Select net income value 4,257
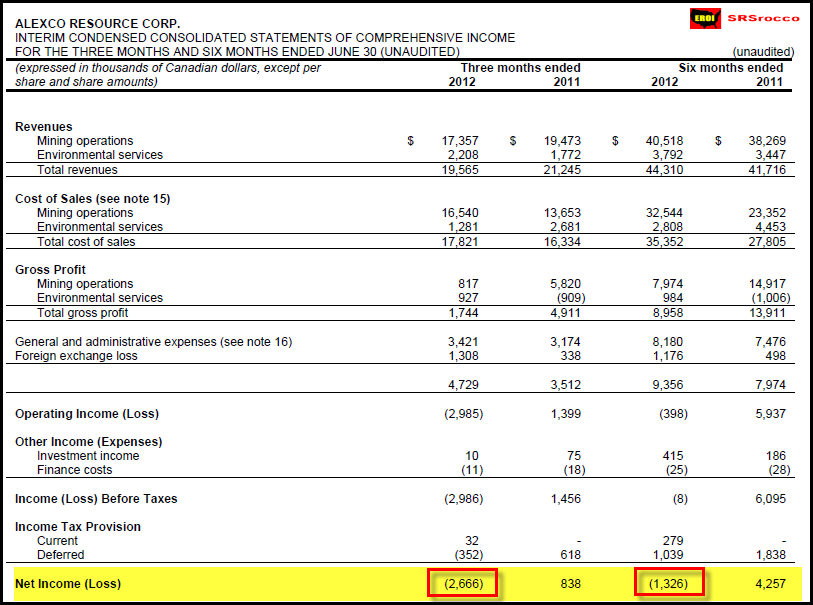 tap(770, 584)
